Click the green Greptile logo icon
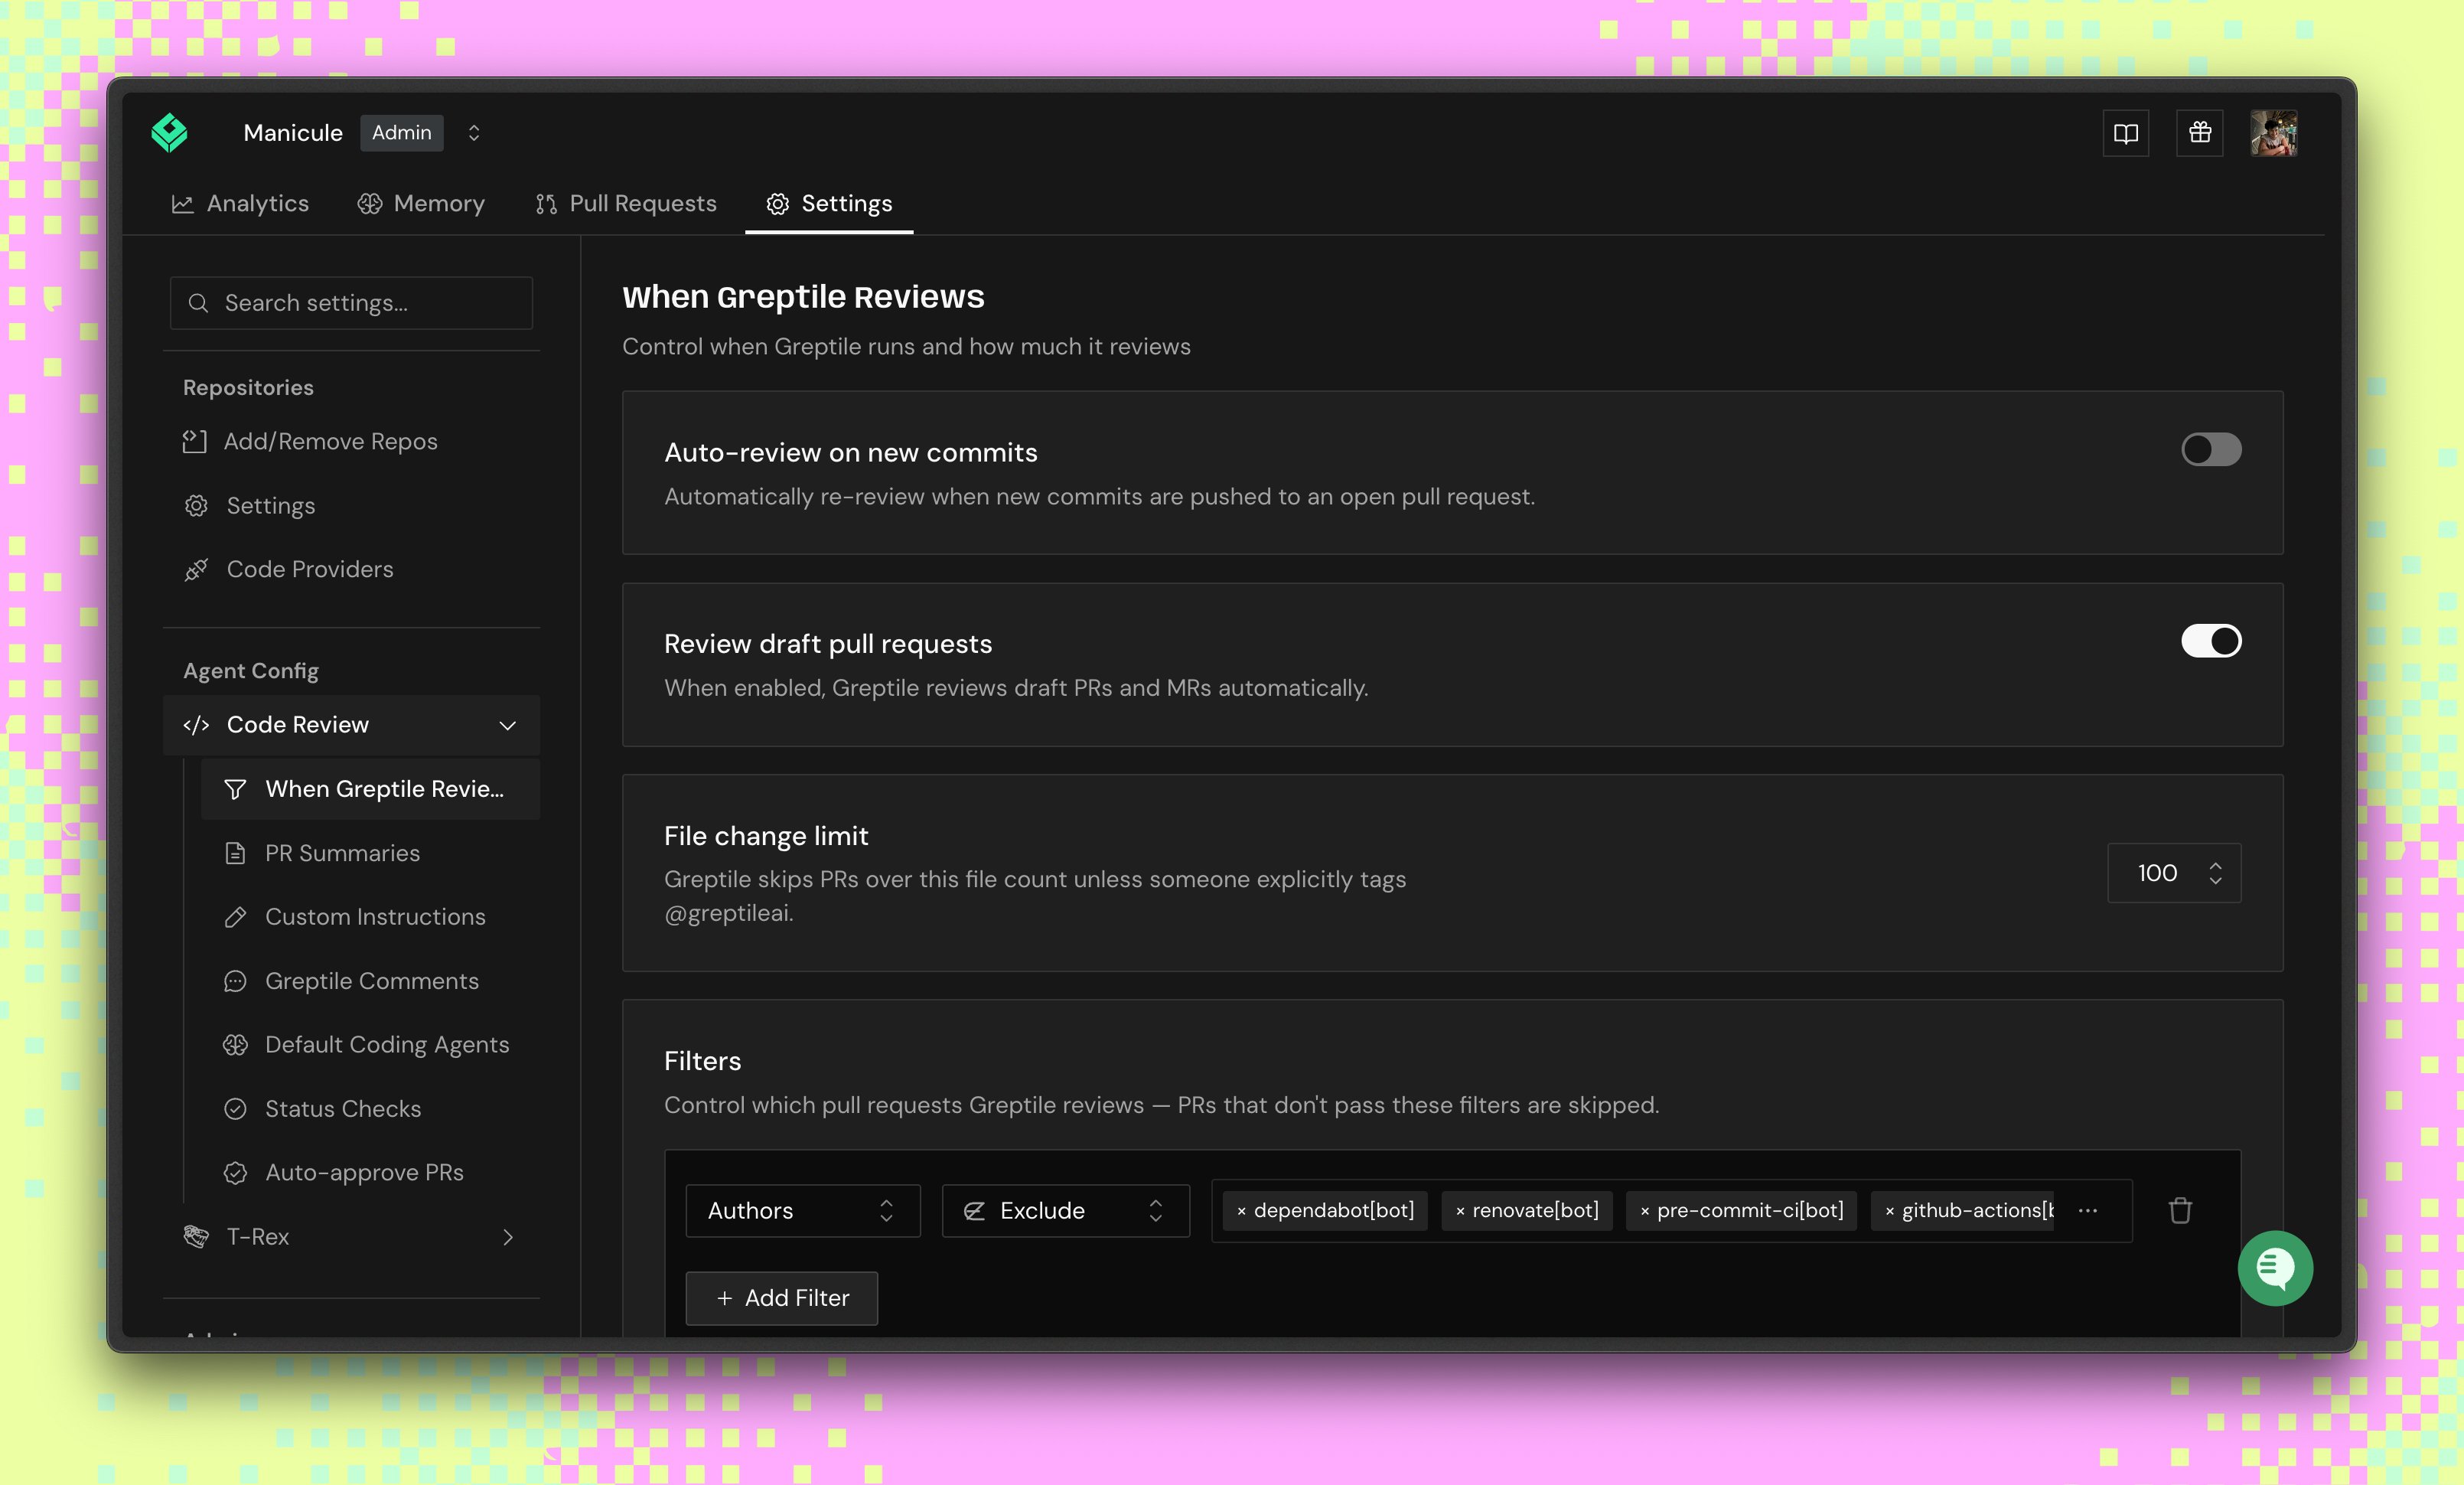Image resolution: width=2464 pixels, height=1485 pixels. pos(169,133)
